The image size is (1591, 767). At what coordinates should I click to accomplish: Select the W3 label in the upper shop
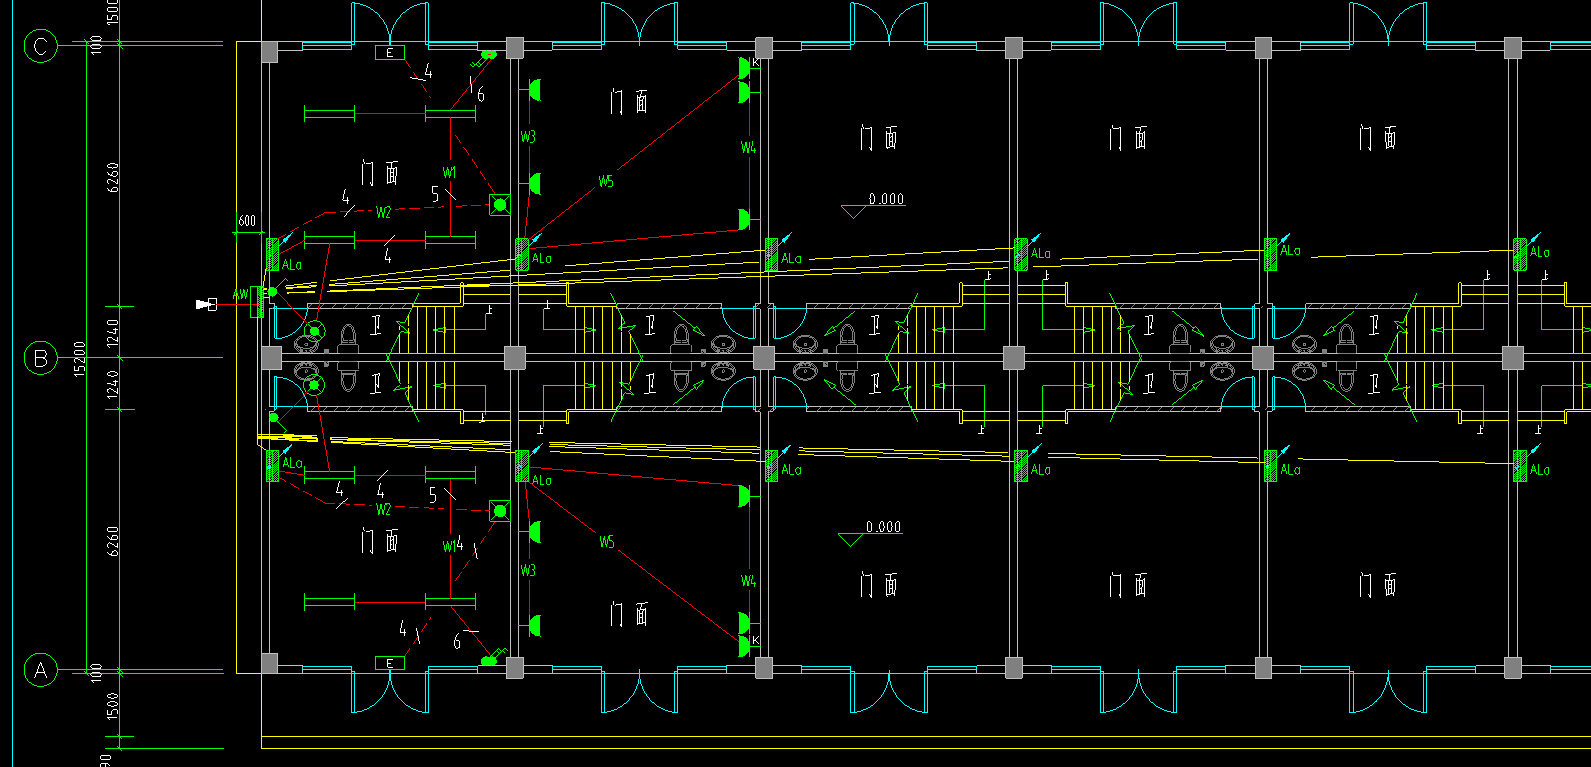click(x=528, y=137)
